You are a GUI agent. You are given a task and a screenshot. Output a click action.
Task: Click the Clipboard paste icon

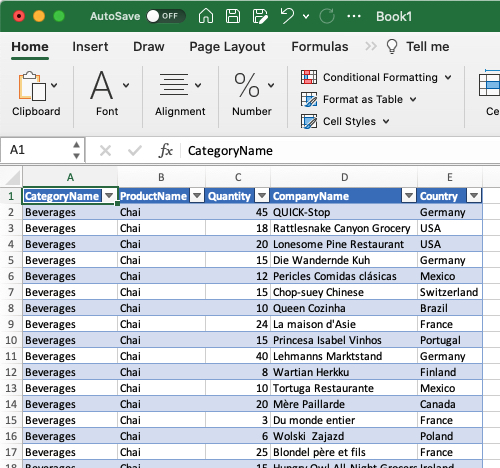point(32,86)
